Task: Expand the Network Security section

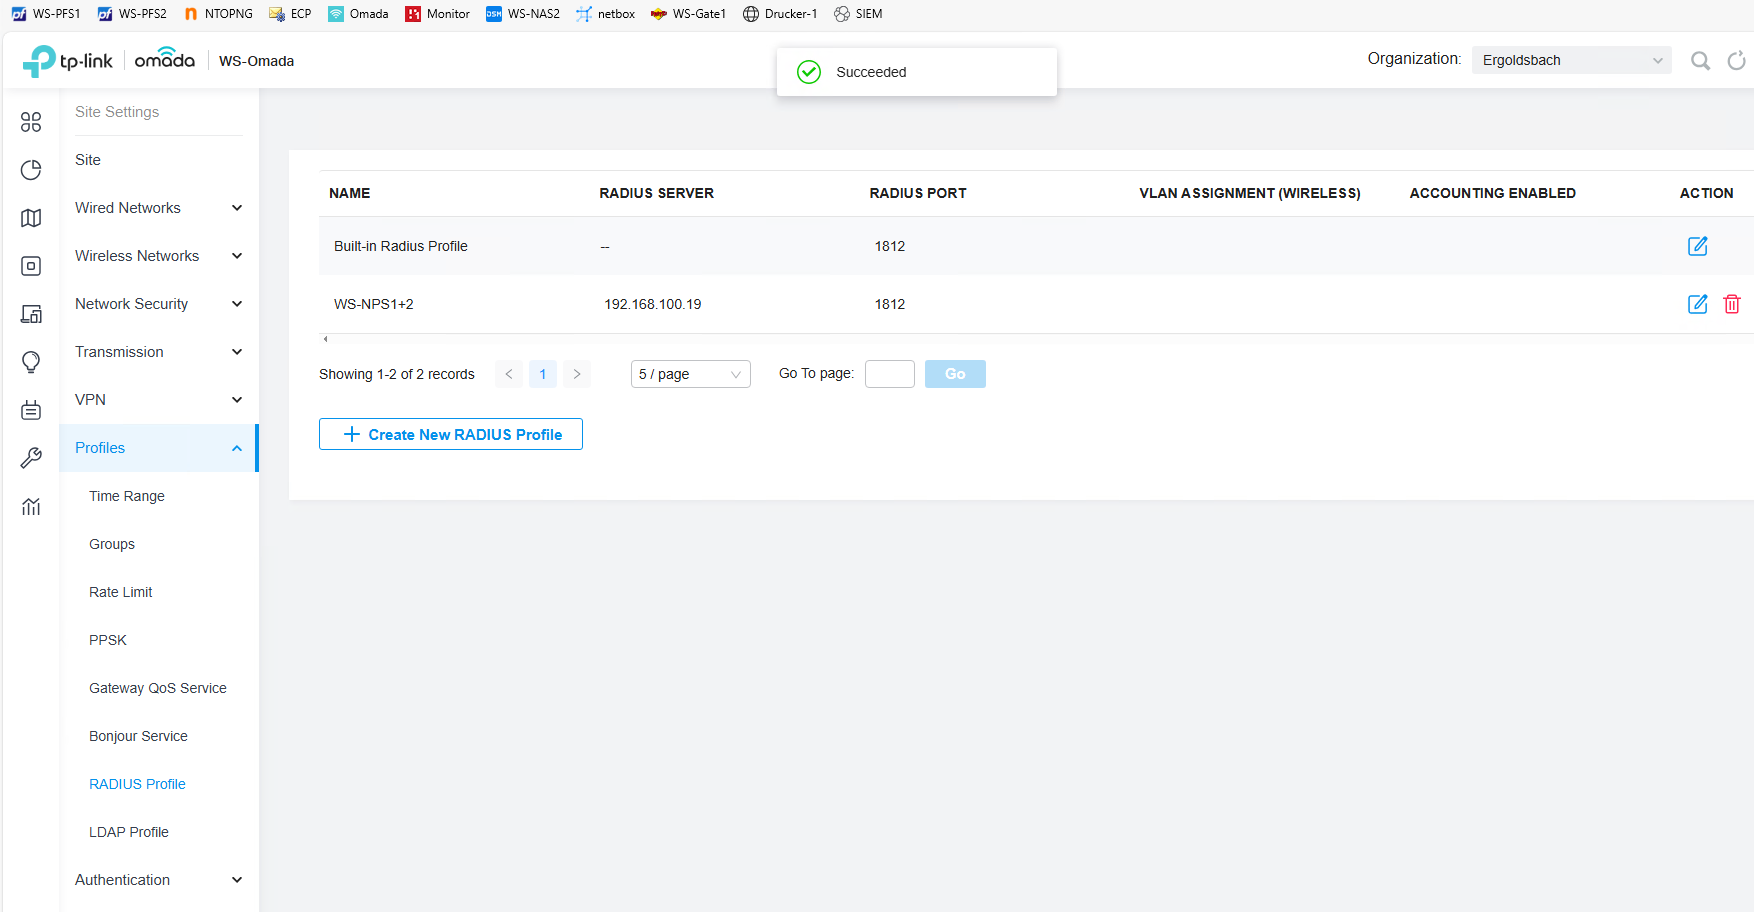Action: 158,304
